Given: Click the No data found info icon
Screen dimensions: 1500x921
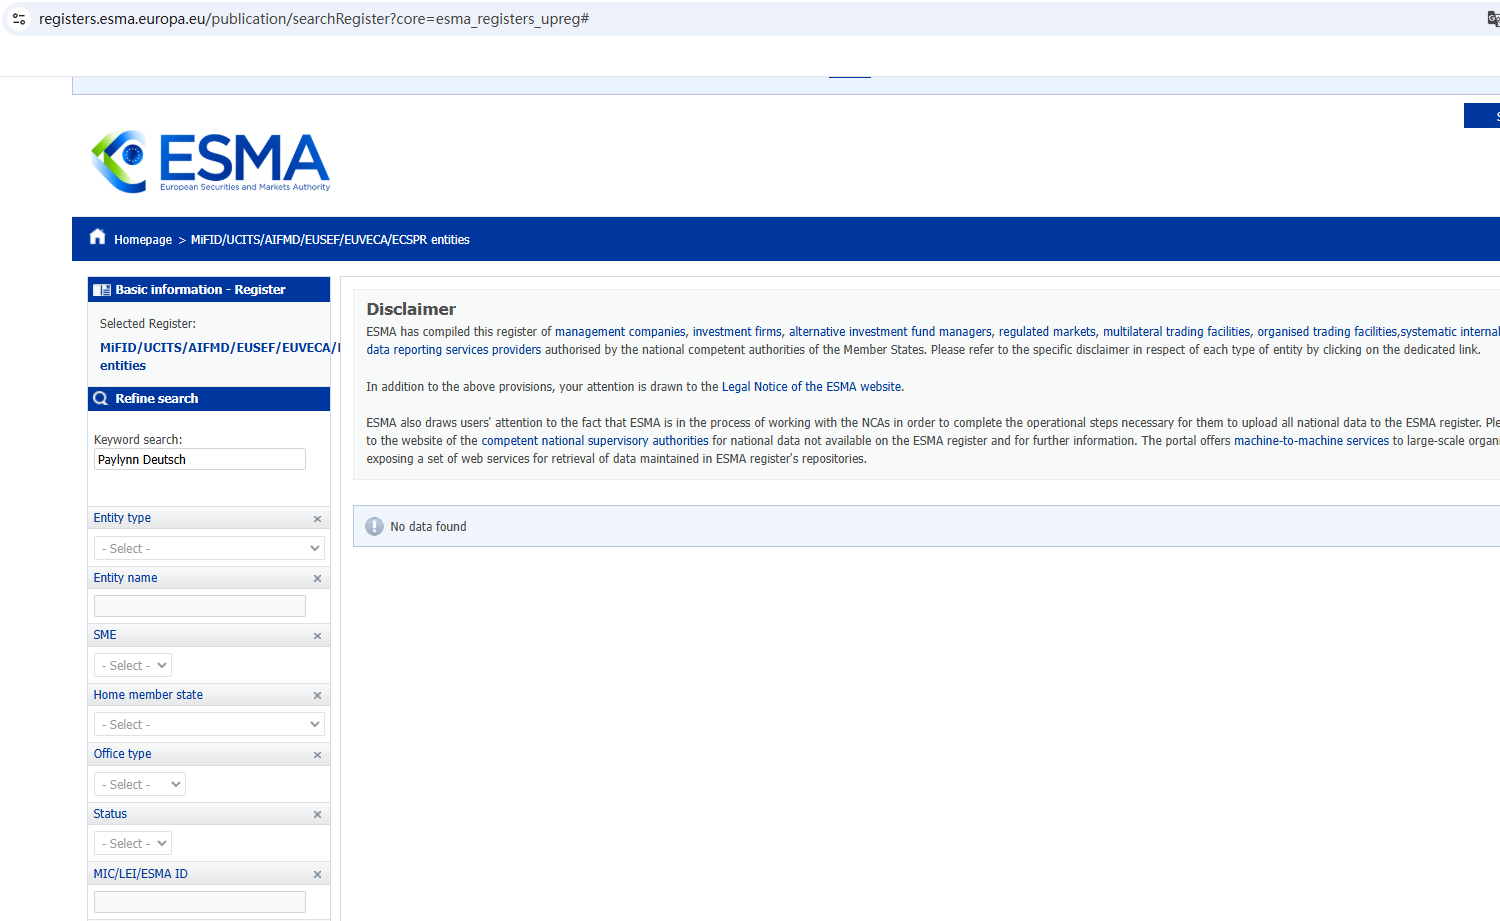Looking at the screenshot, I should point(374,527).
